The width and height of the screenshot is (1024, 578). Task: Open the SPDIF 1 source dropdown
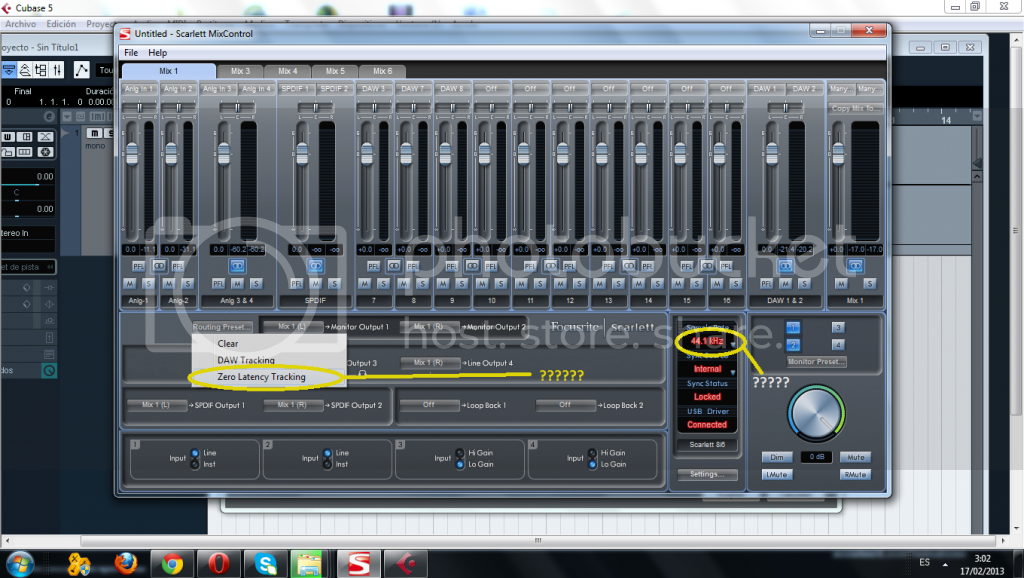pyautogui.click(x=296, y=89)
